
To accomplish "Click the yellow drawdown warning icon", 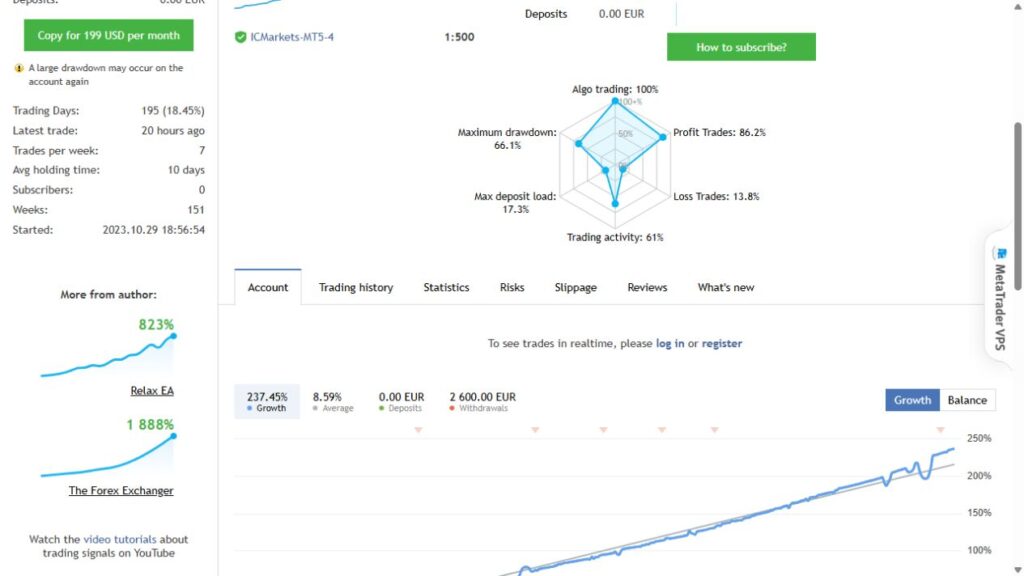I will point(19,68).
